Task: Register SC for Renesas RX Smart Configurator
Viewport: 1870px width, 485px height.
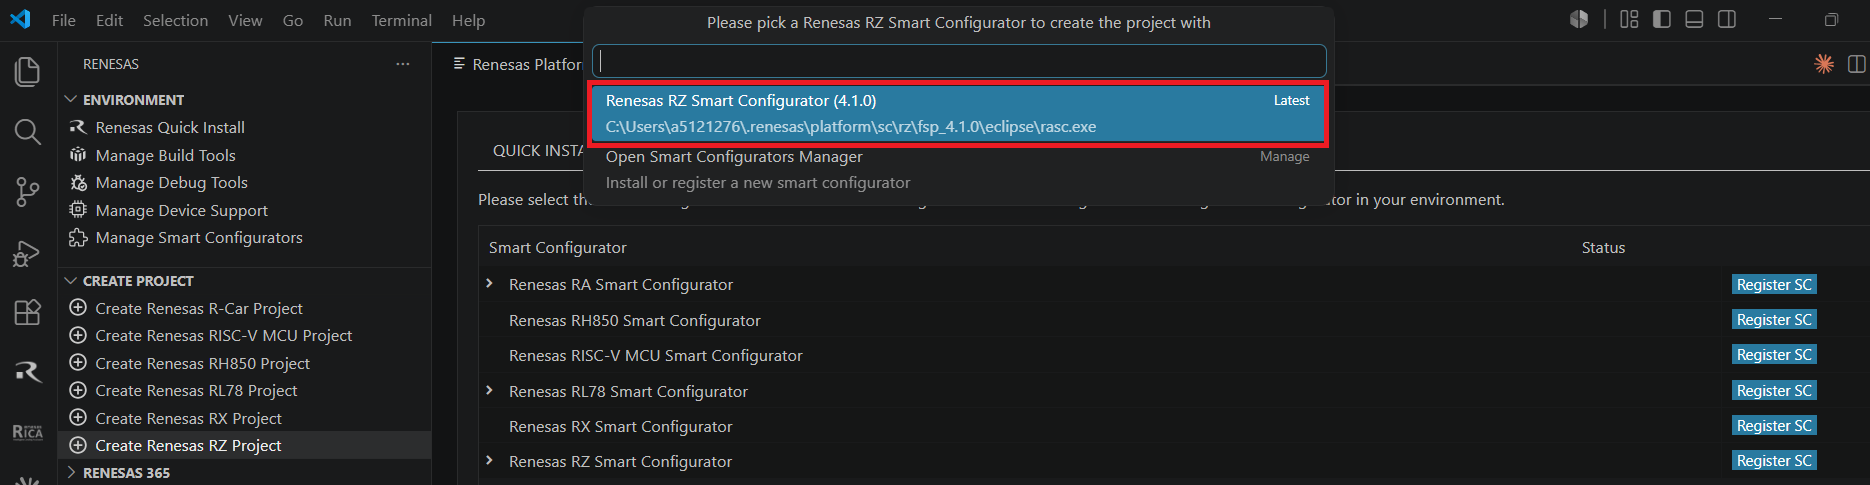Action: pos(1774,425)
